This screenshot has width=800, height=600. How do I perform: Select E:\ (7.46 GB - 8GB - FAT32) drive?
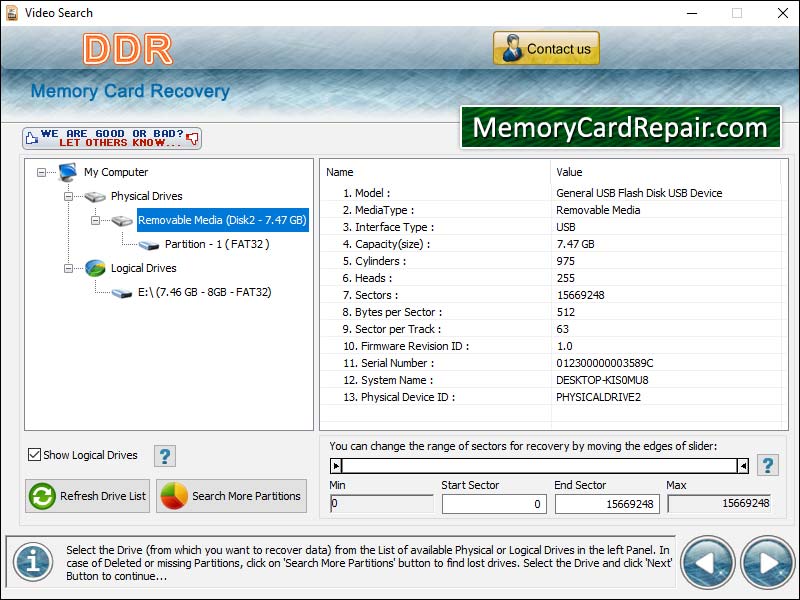click(x=205, y=292)
